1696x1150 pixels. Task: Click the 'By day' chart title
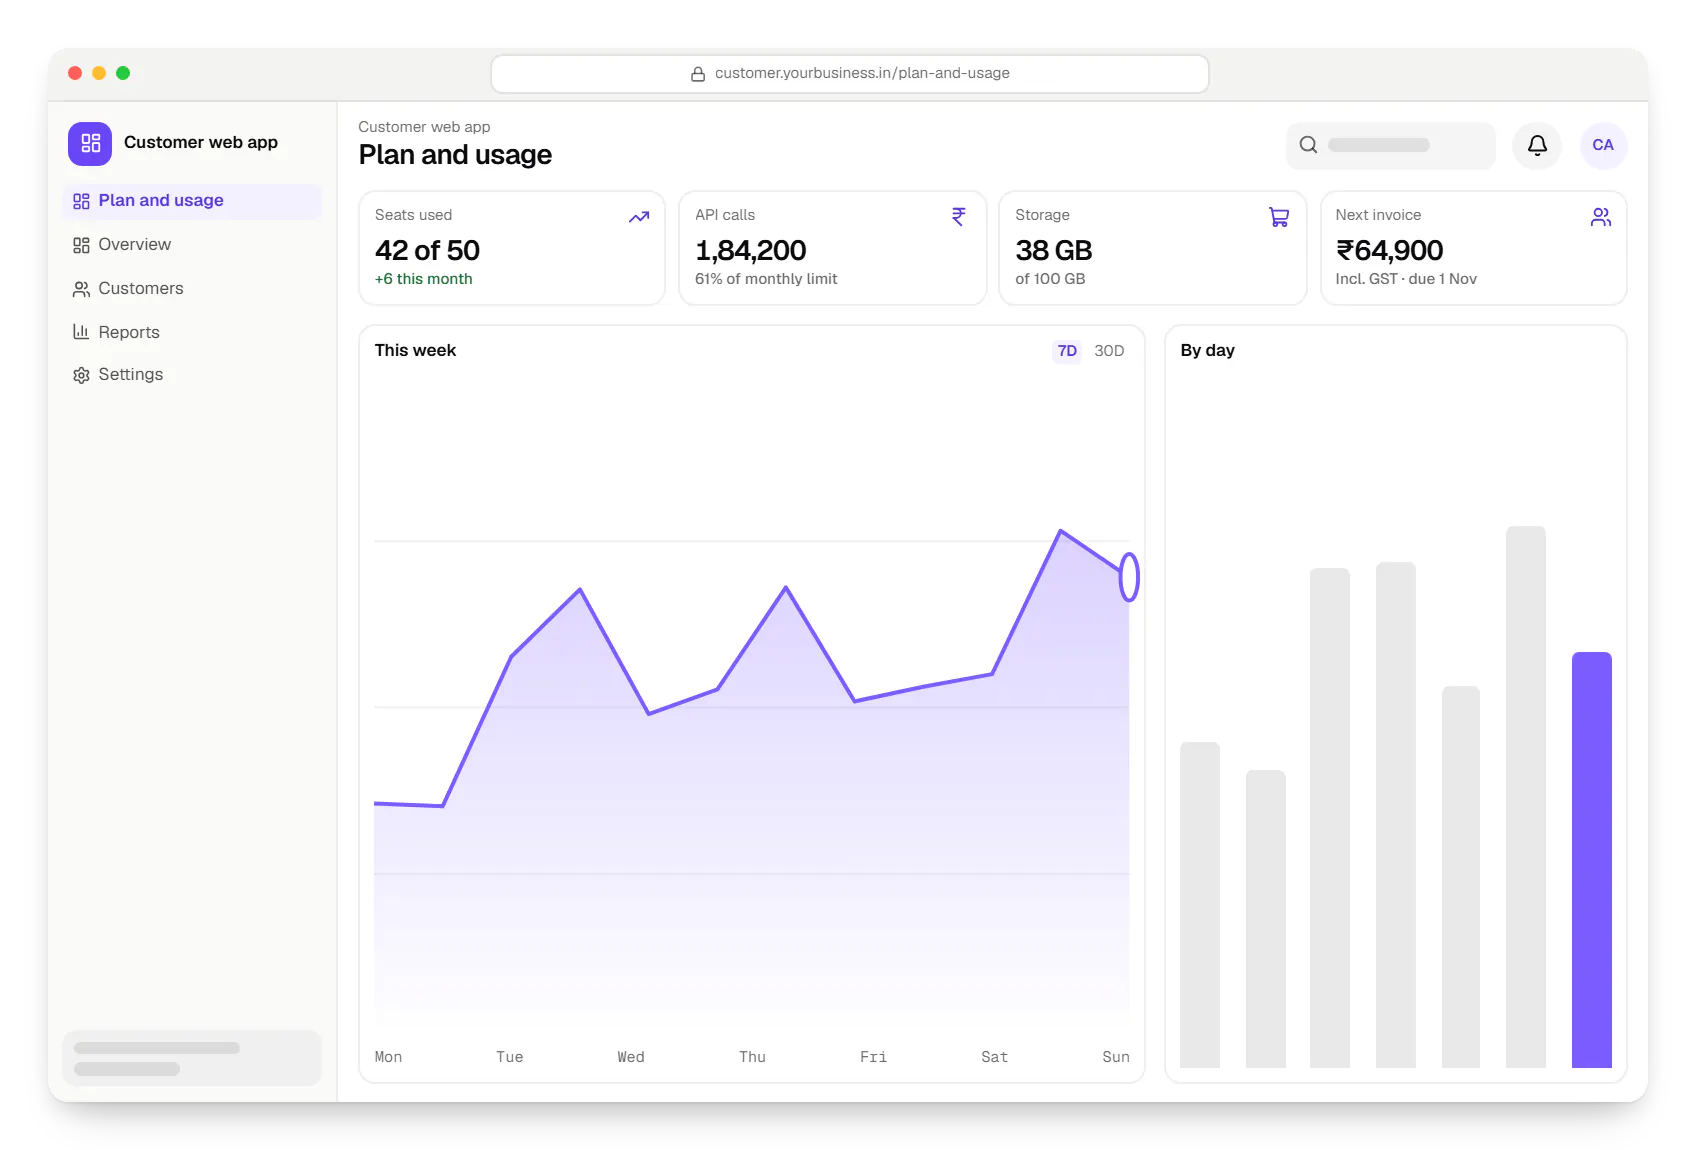tap(1207, 350)
